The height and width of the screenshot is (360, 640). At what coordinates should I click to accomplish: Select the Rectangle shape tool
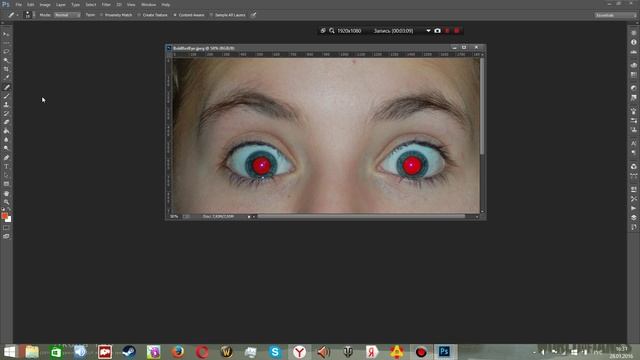click(6, 184)
